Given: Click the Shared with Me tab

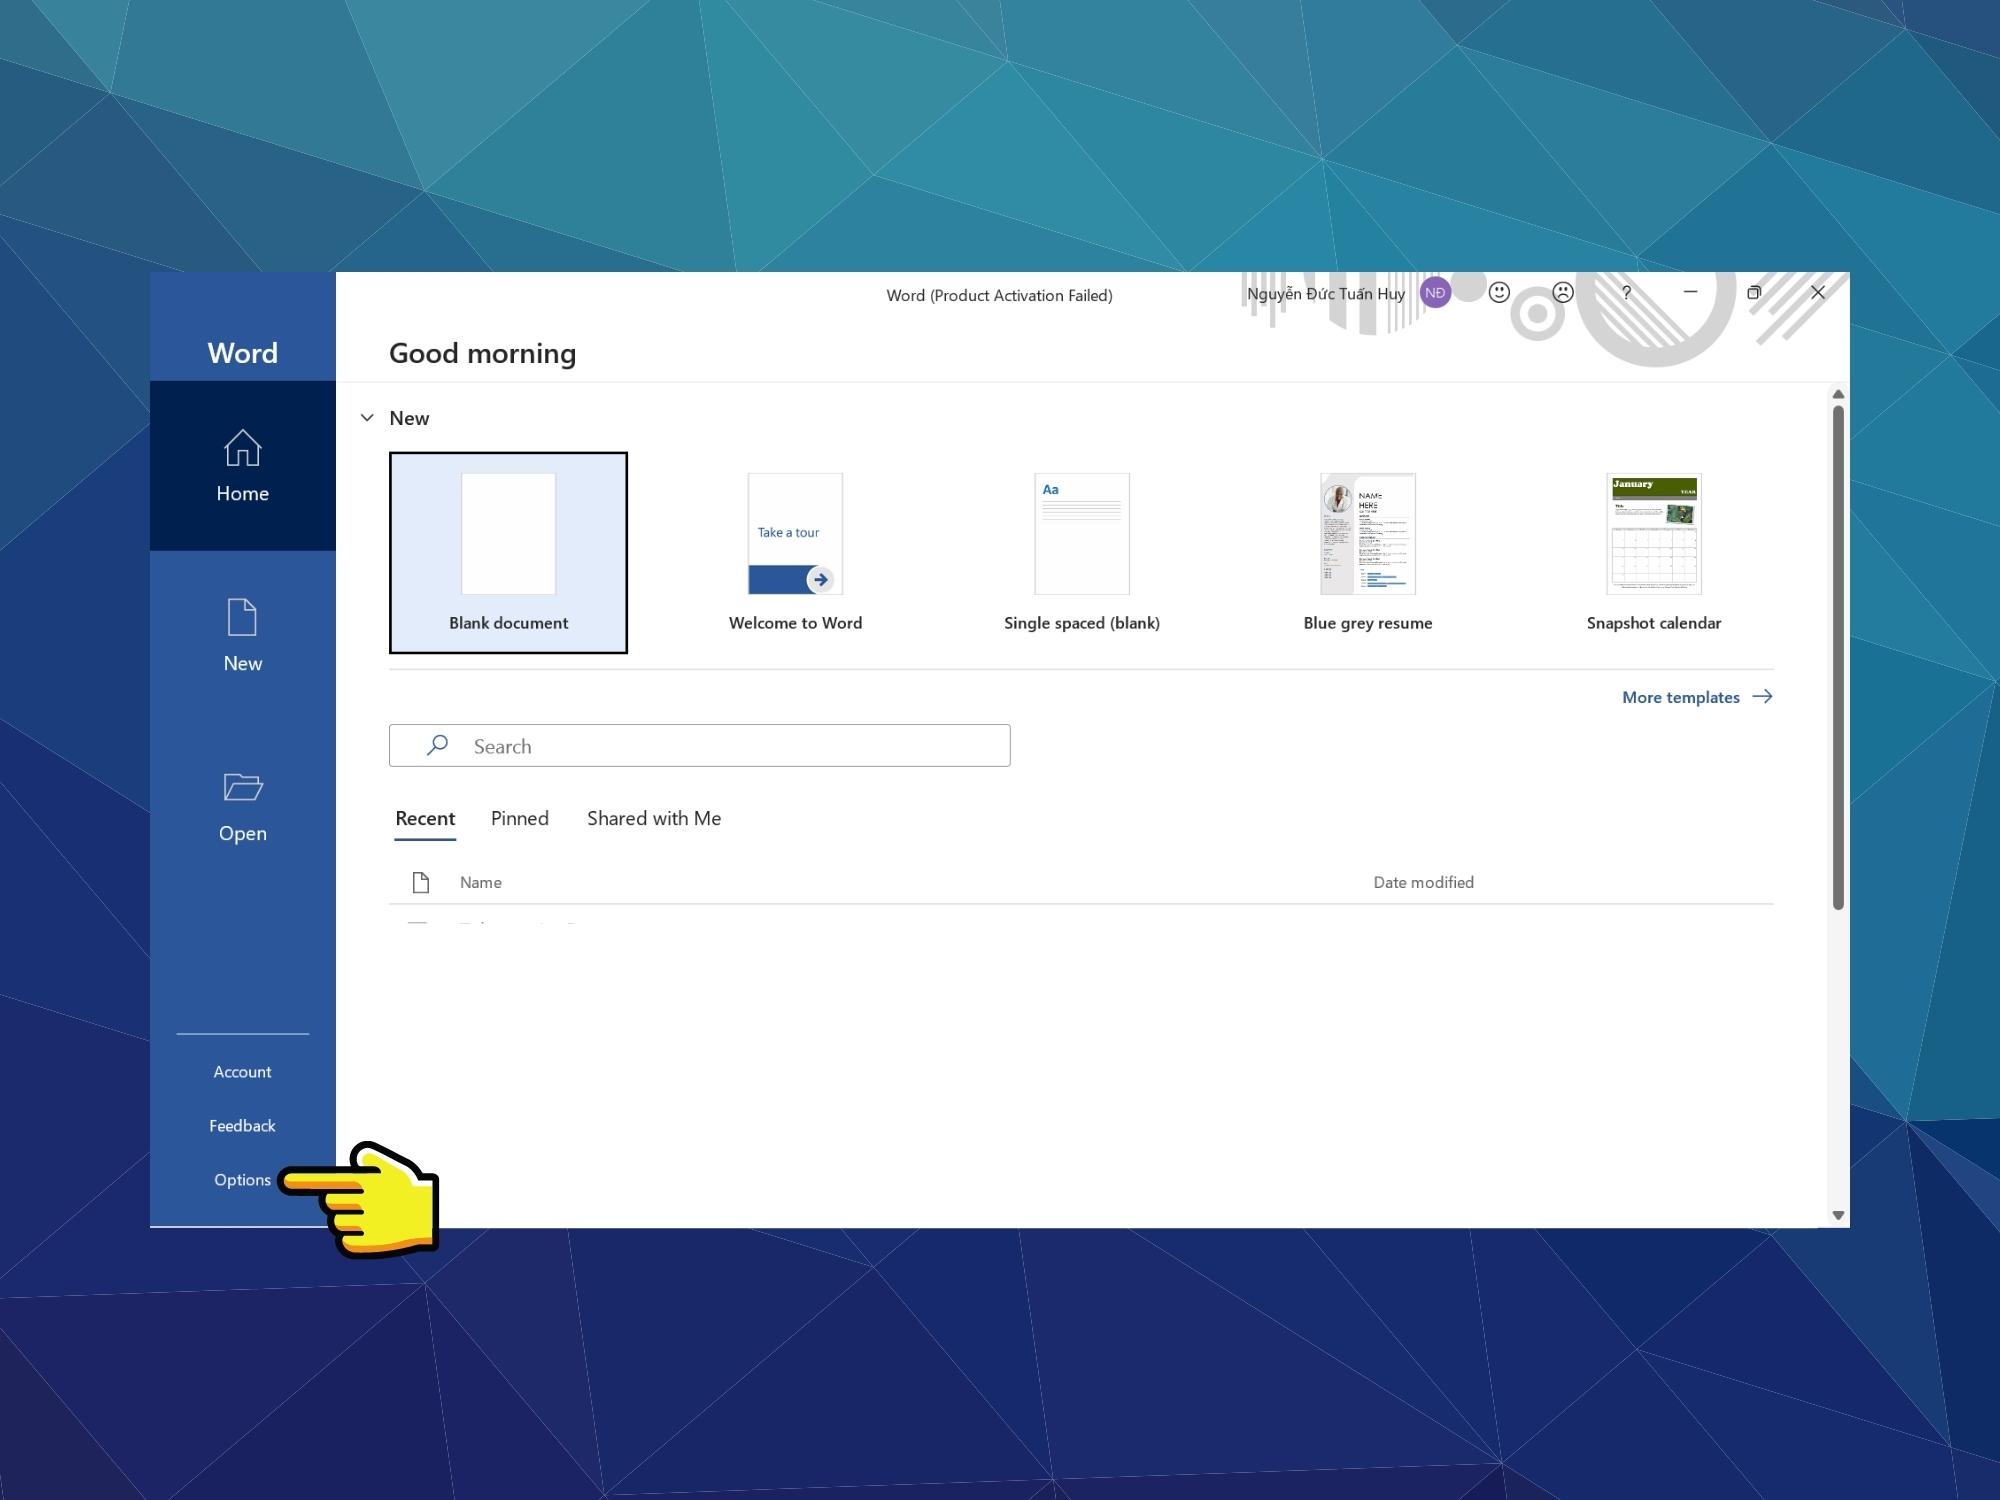Looking at the screenshot, I should [x=652, y=816].
